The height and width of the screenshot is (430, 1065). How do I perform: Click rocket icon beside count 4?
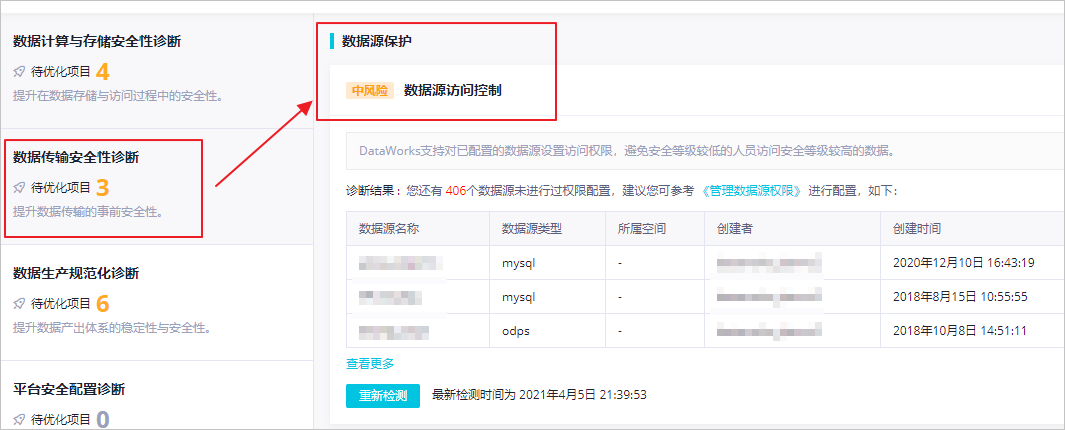(19, 71)
